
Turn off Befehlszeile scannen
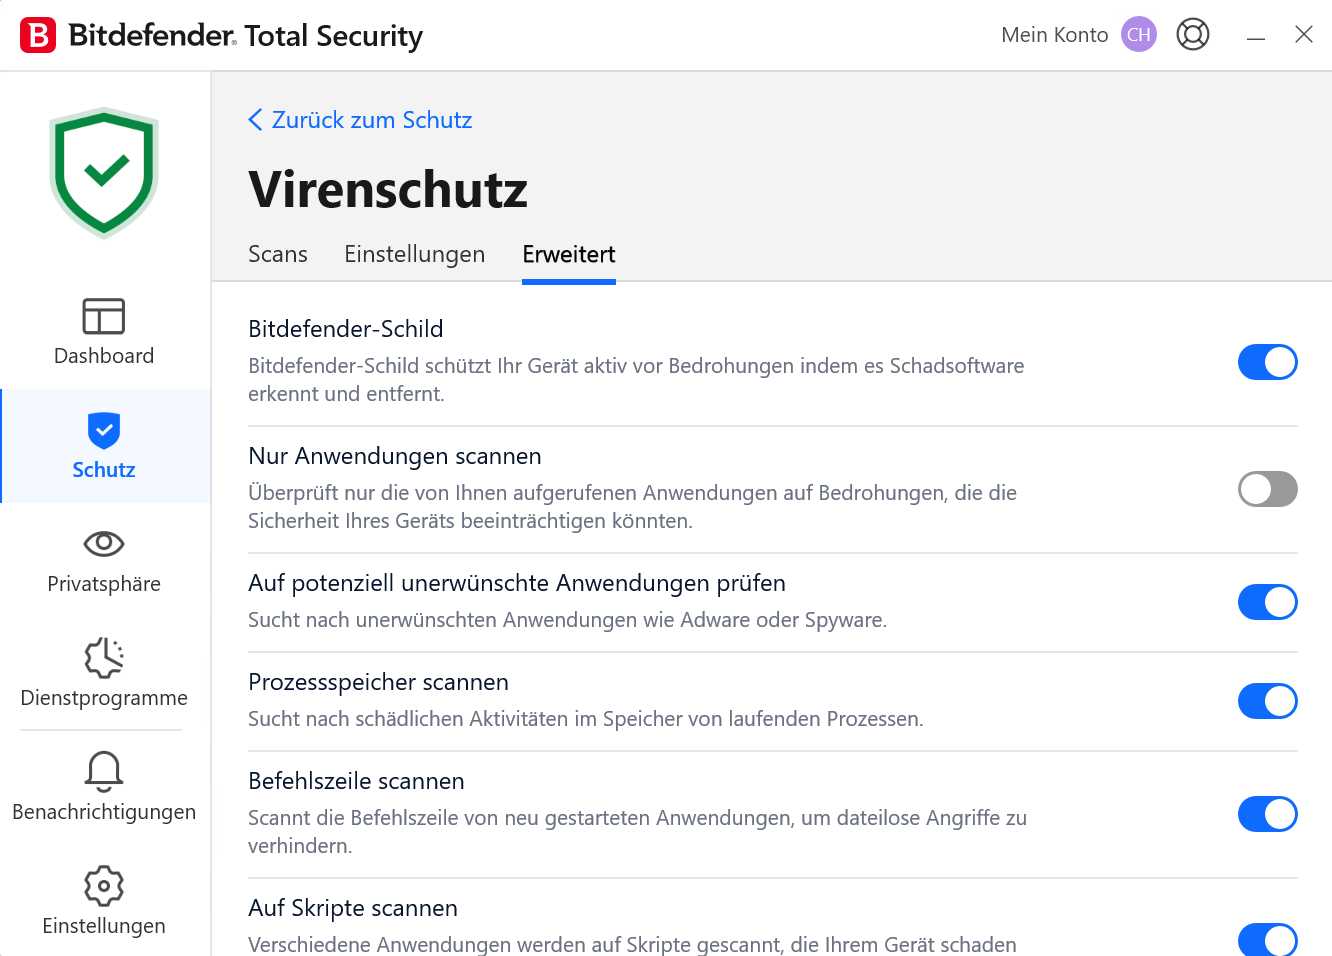coord(1267,814)
